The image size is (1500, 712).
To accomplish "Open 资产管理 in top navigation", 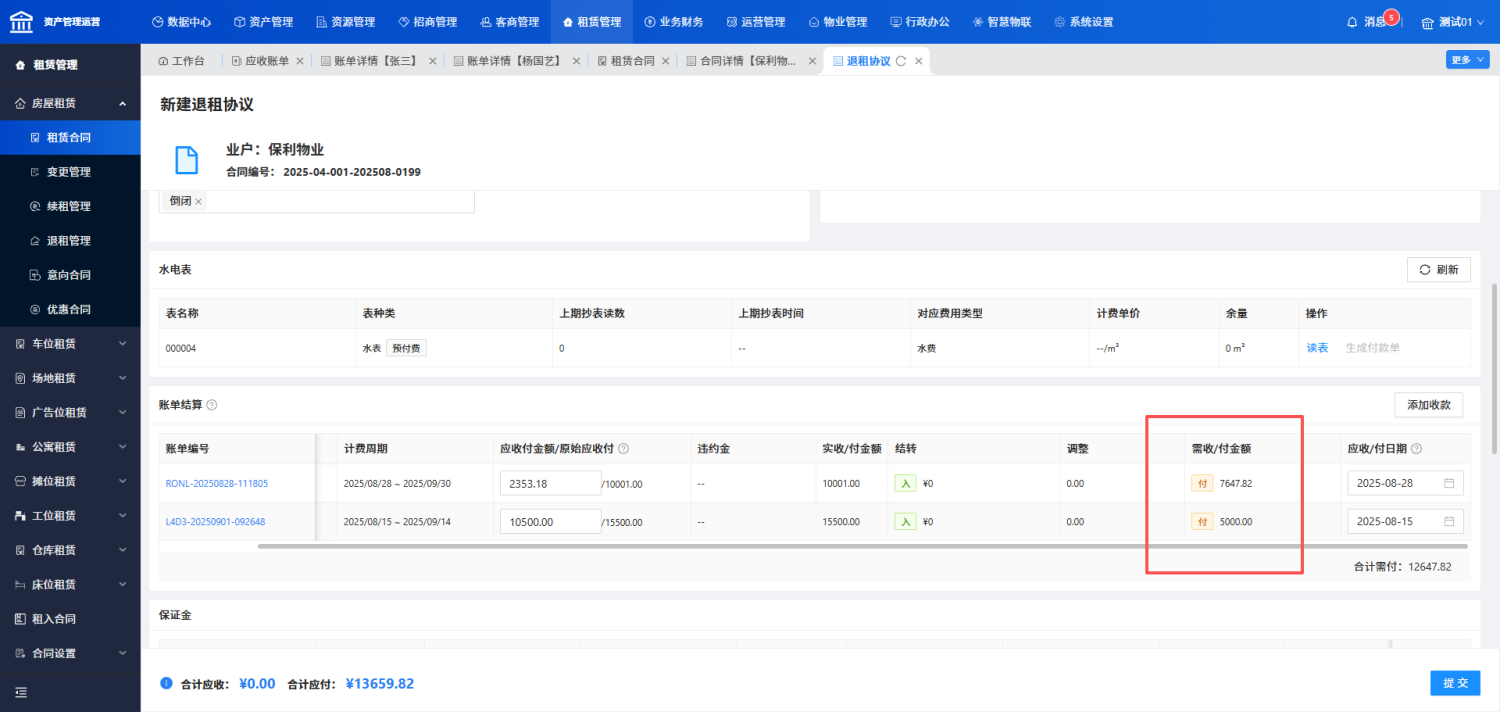I will tap(263, 22).
